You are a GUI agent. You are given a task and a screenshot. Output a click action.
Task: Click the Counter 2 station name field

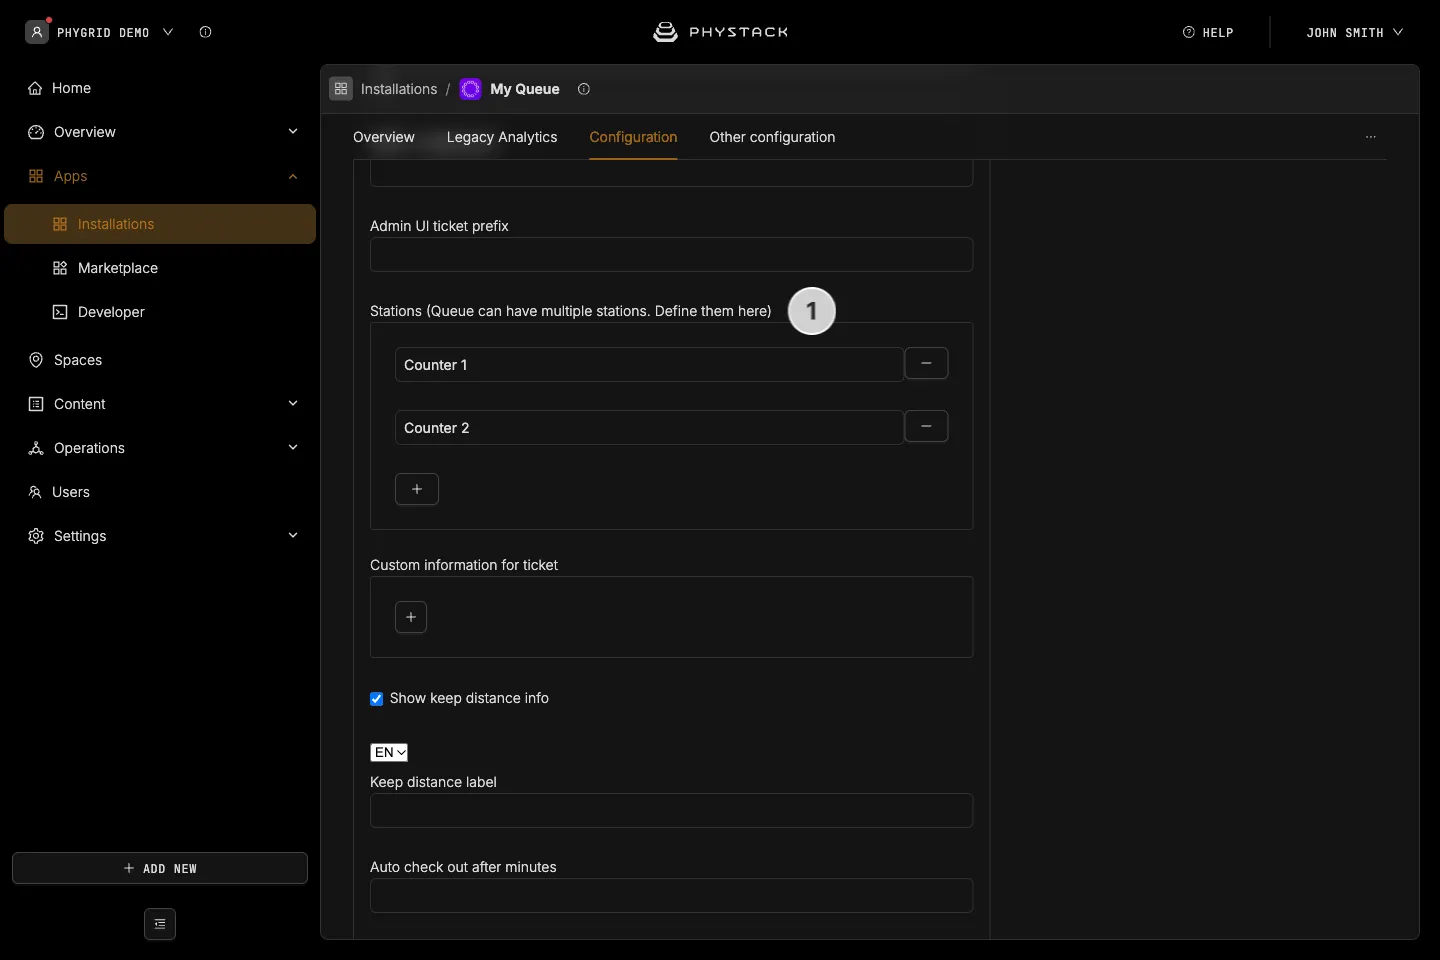coord(649,427)
